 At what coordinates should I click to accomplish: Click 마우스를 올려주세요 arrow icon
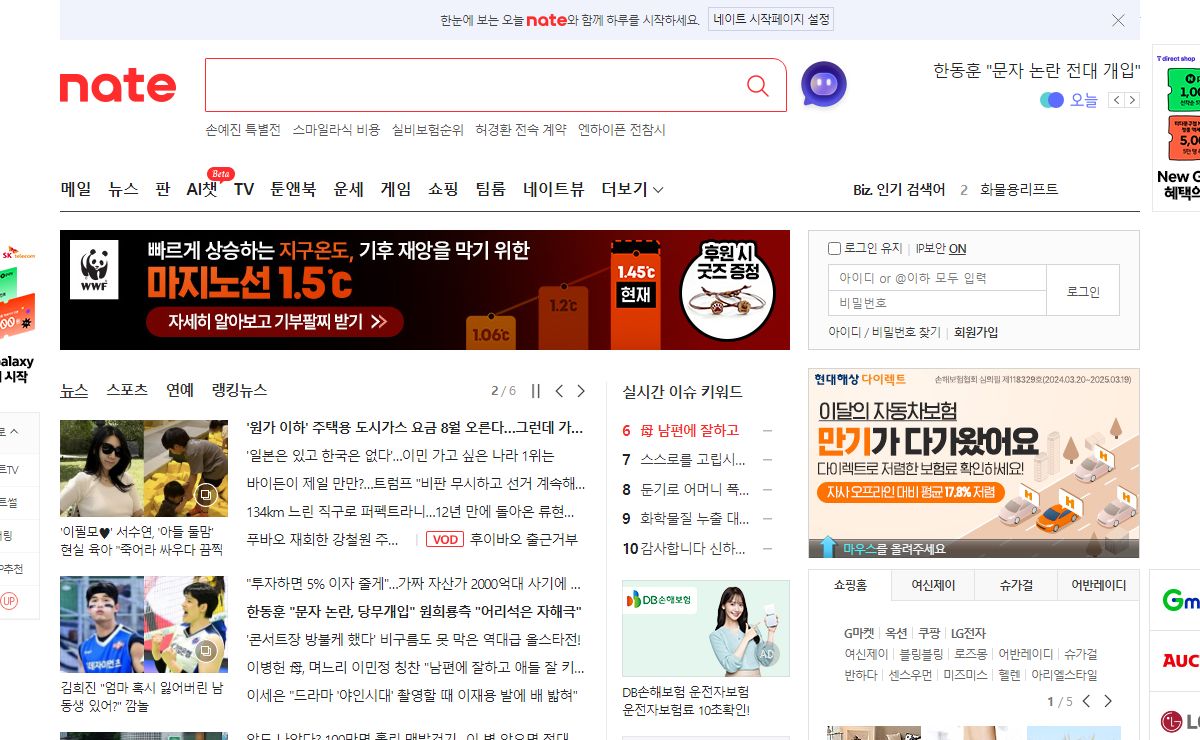[x=827, y=548]
